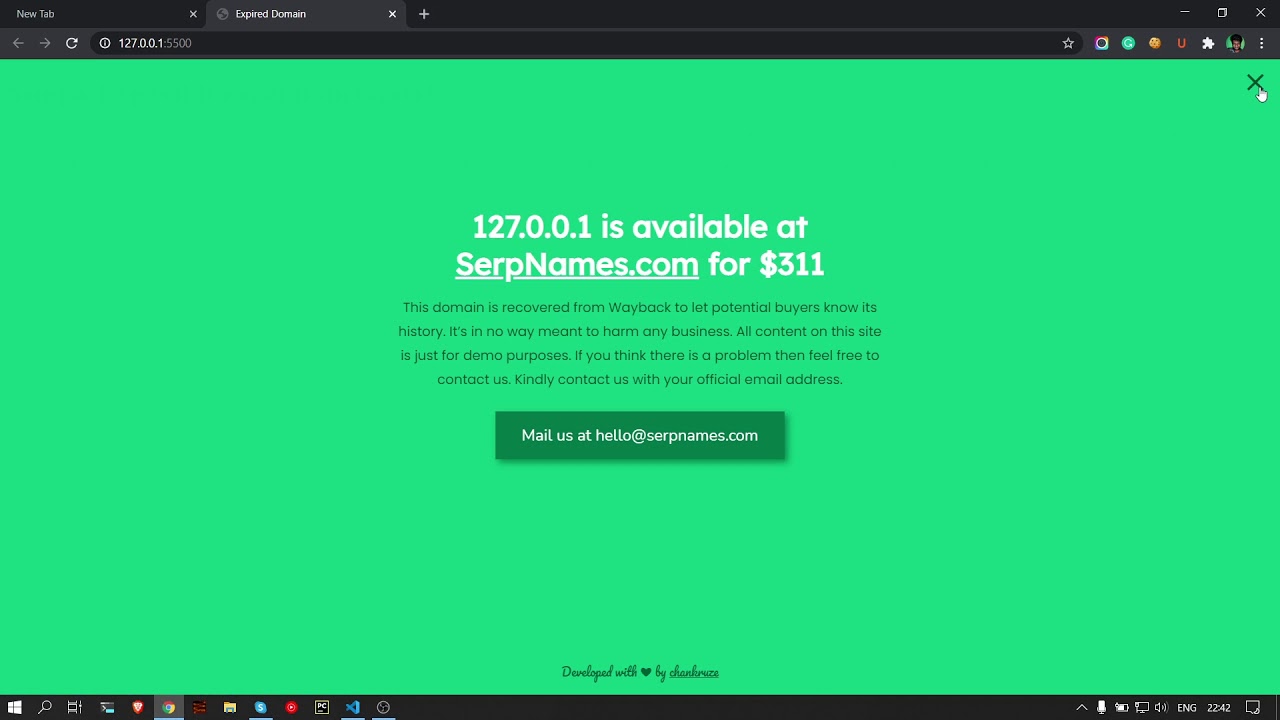Open a new browser tab with plus button
The height and width of the screenshot is (720, 1280).
coord(424,14)
